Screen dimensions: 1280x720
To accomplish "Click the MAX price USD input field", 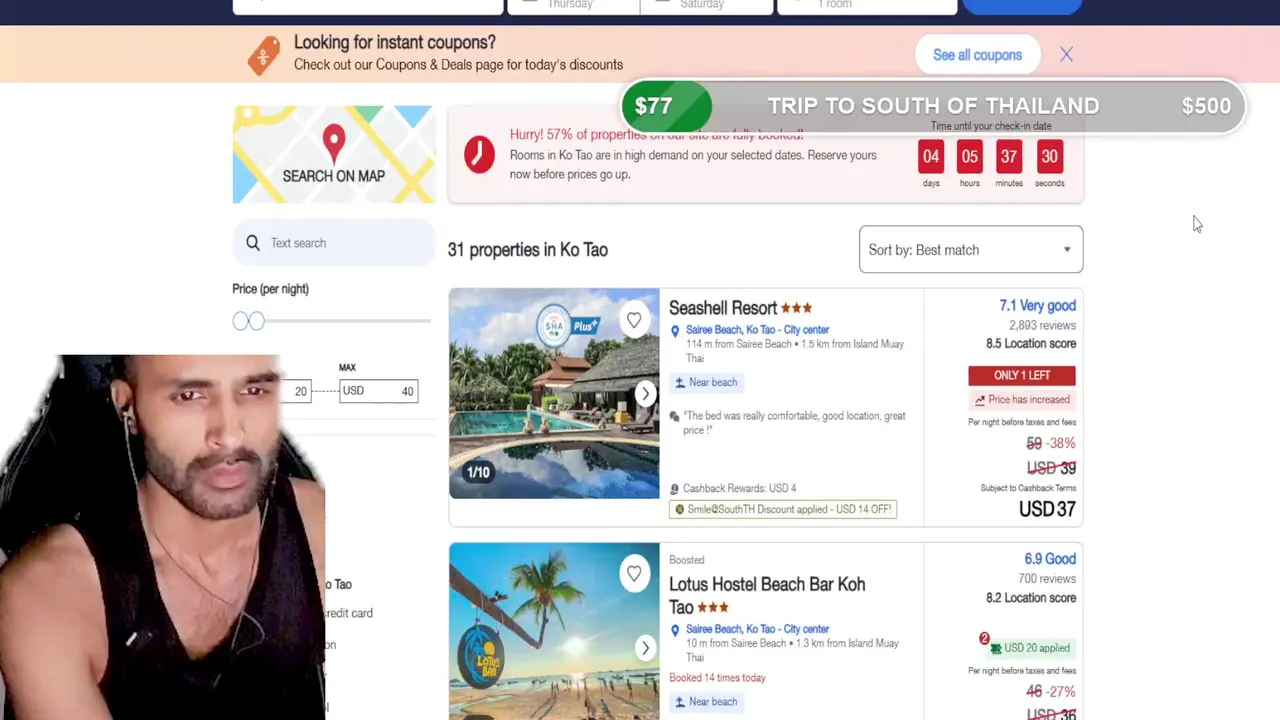I will [x=378, y=391].
